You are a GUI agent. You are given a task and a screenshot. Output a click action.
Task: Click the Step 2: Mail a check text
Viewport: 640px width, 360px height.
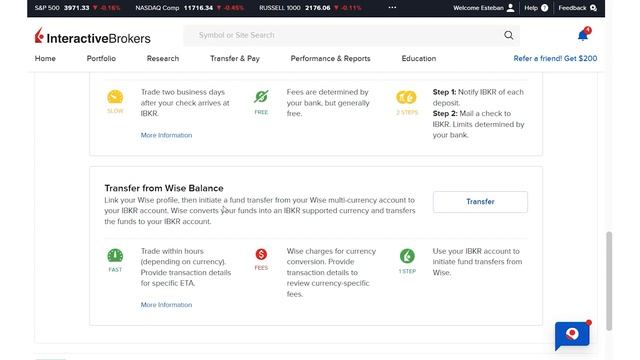[x=478, y=124]
